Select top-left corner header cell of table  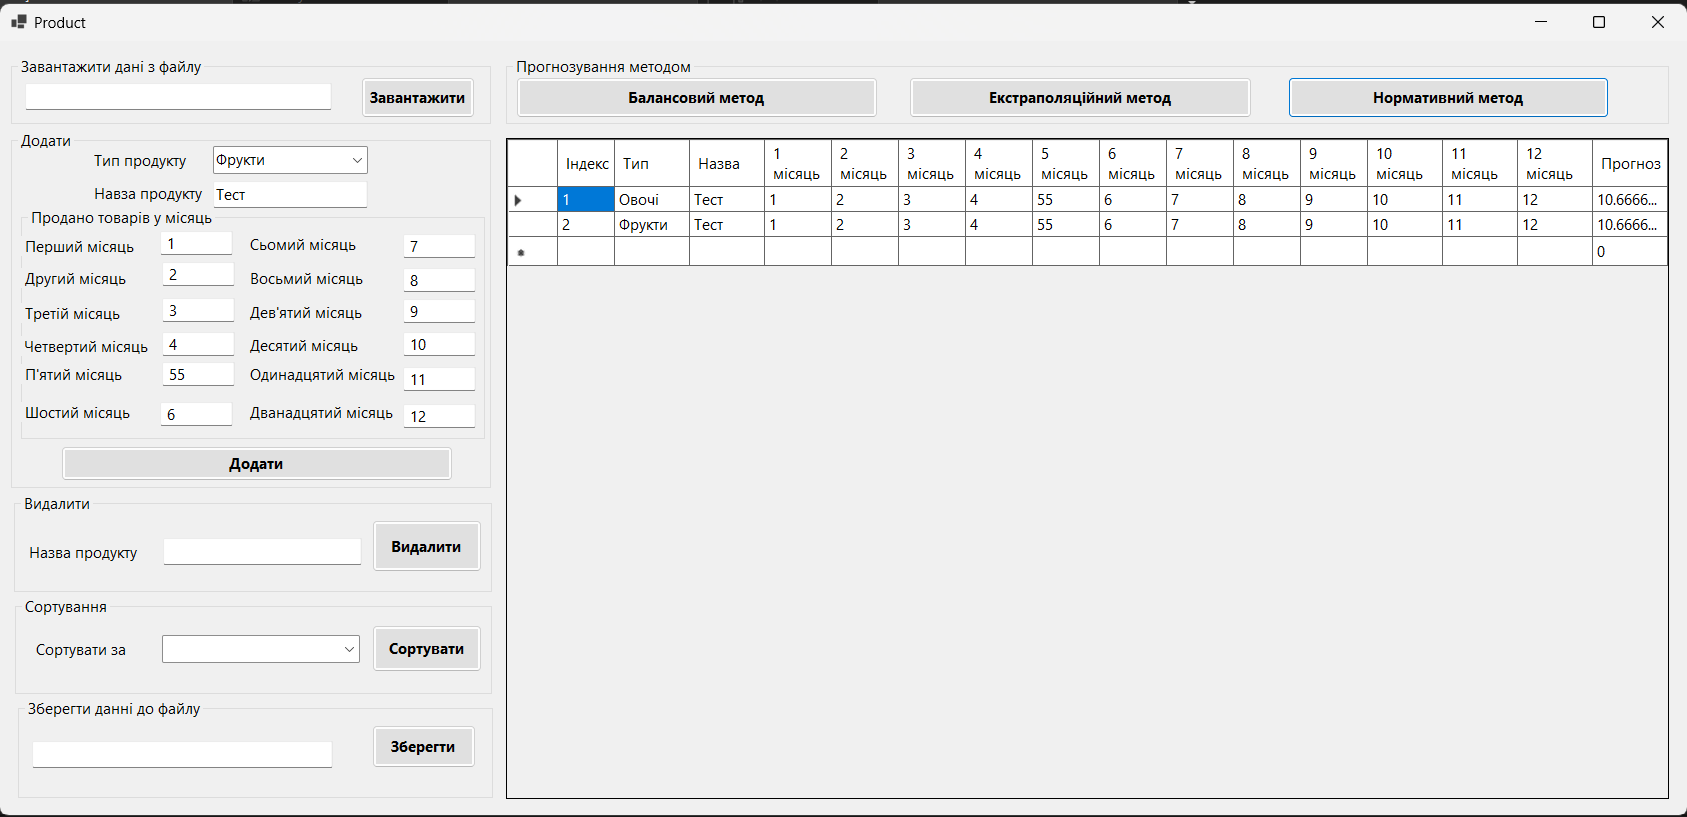(532, 164)
